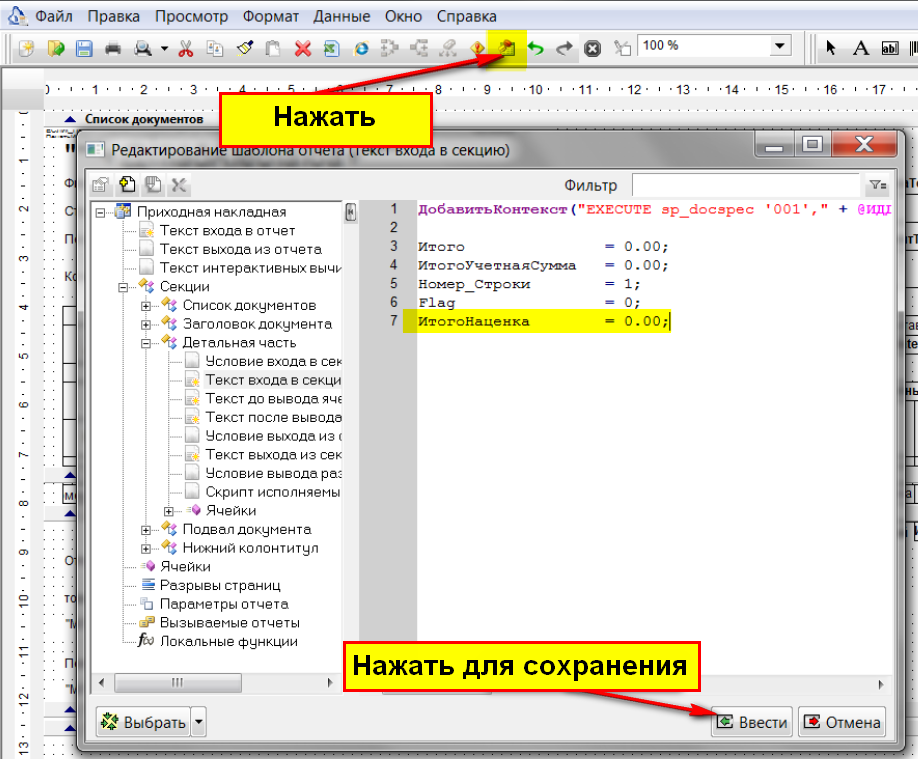Collapse the Приходная накладная root node

pyautogui.click(x=101, y=213)
